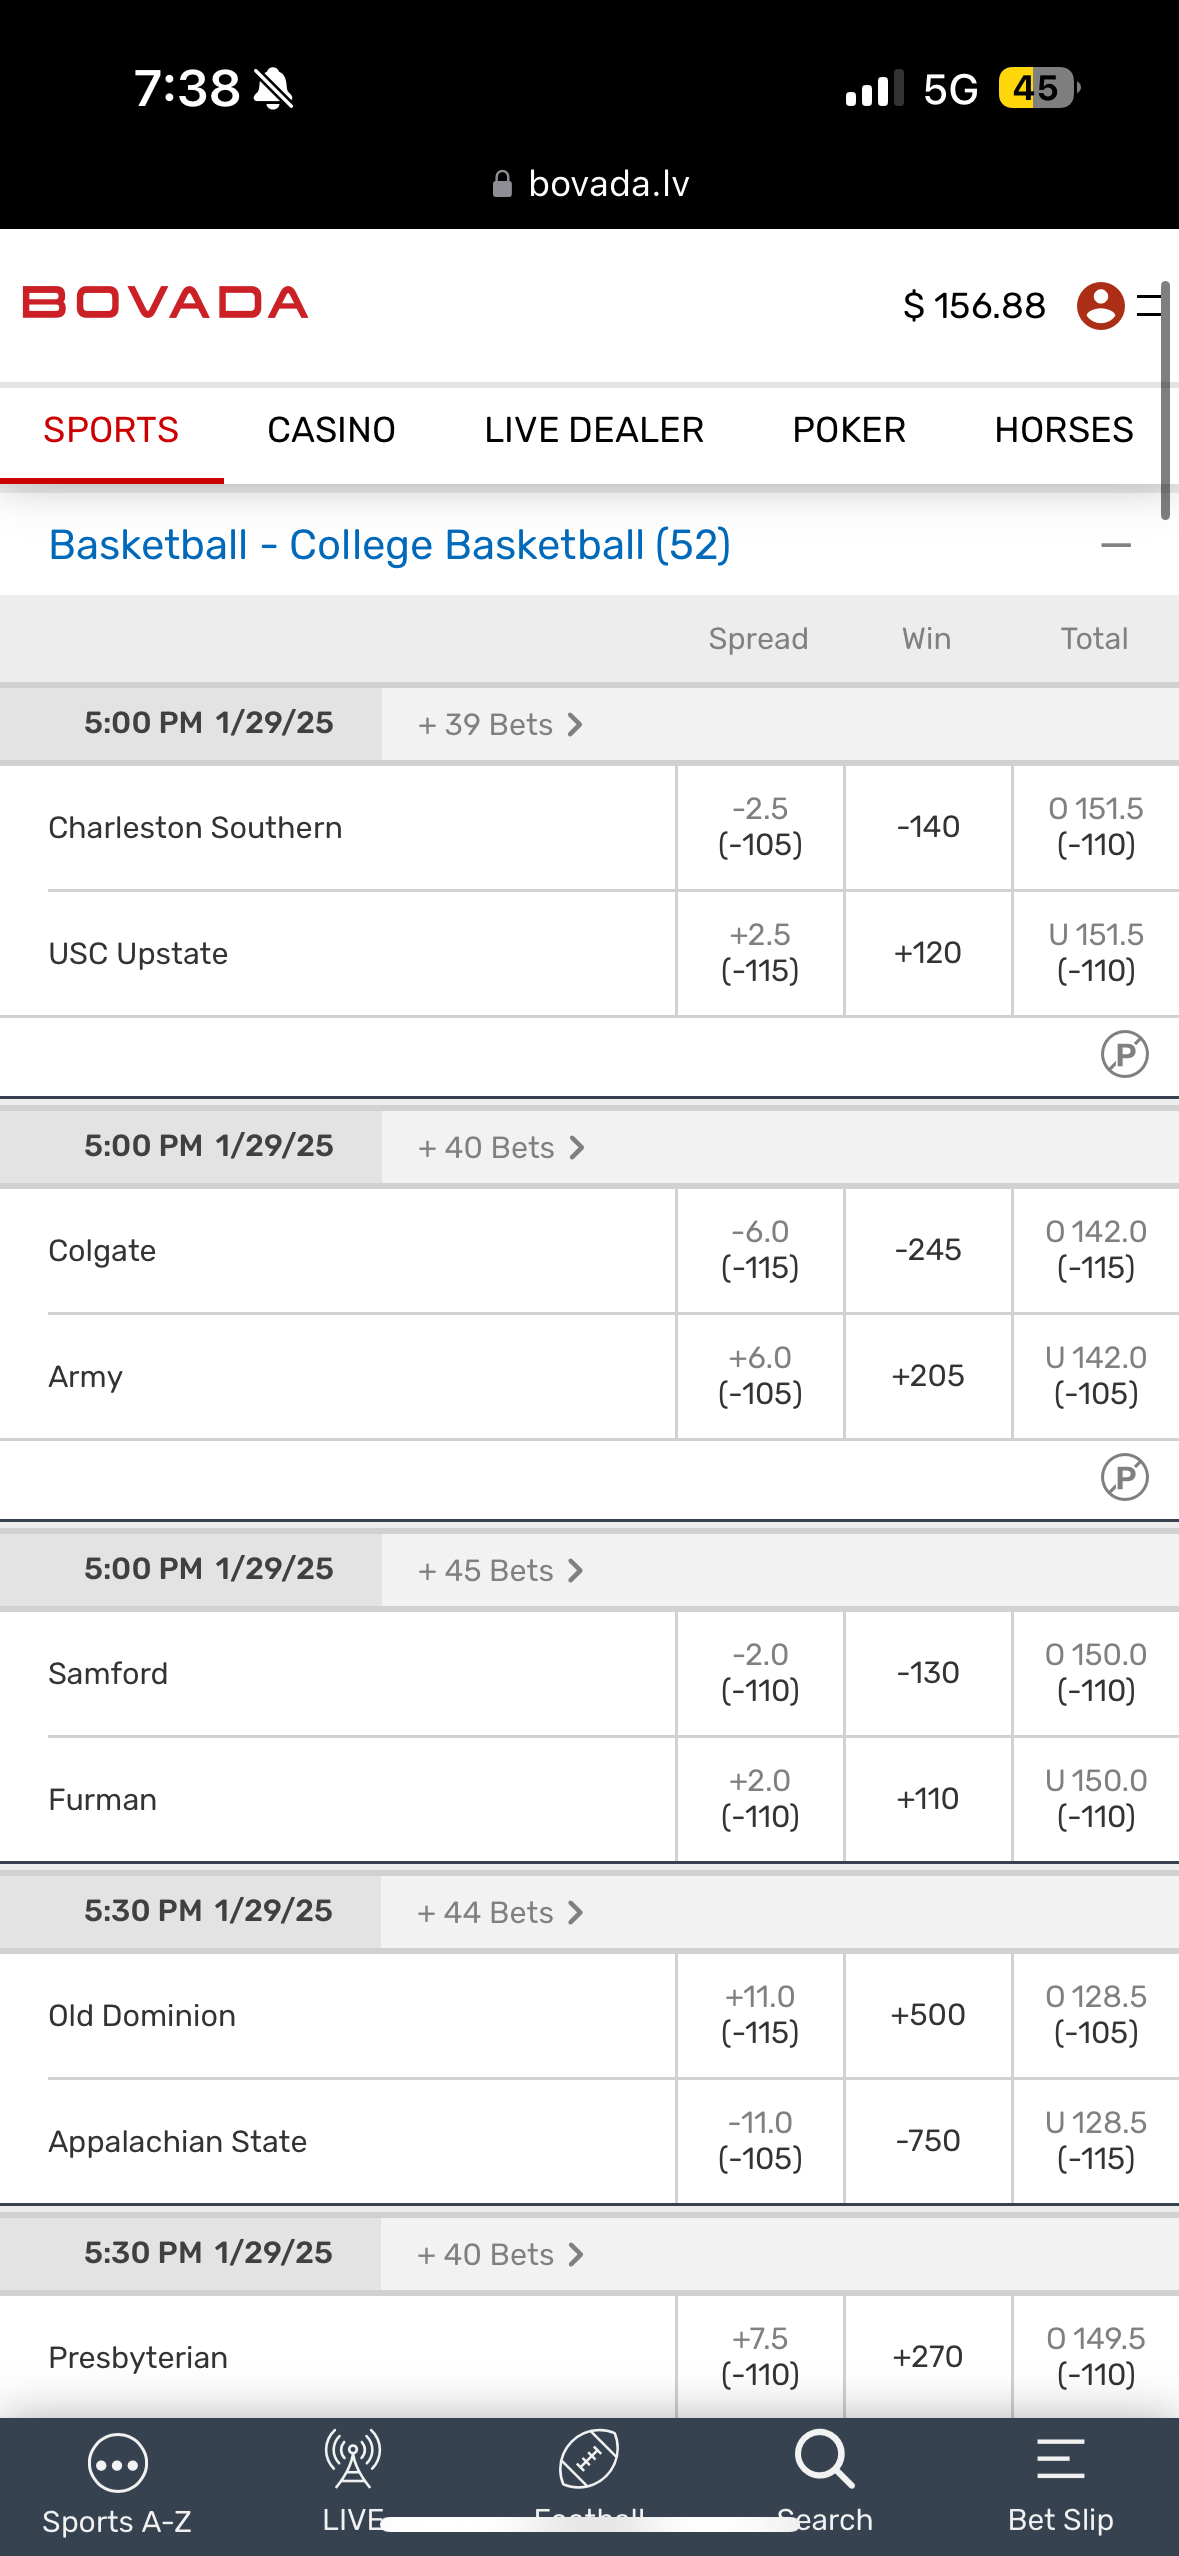1179x2556 pixels.
Task: Select Charleston Southern -2.5 spread bet
Action: (760, 827)
